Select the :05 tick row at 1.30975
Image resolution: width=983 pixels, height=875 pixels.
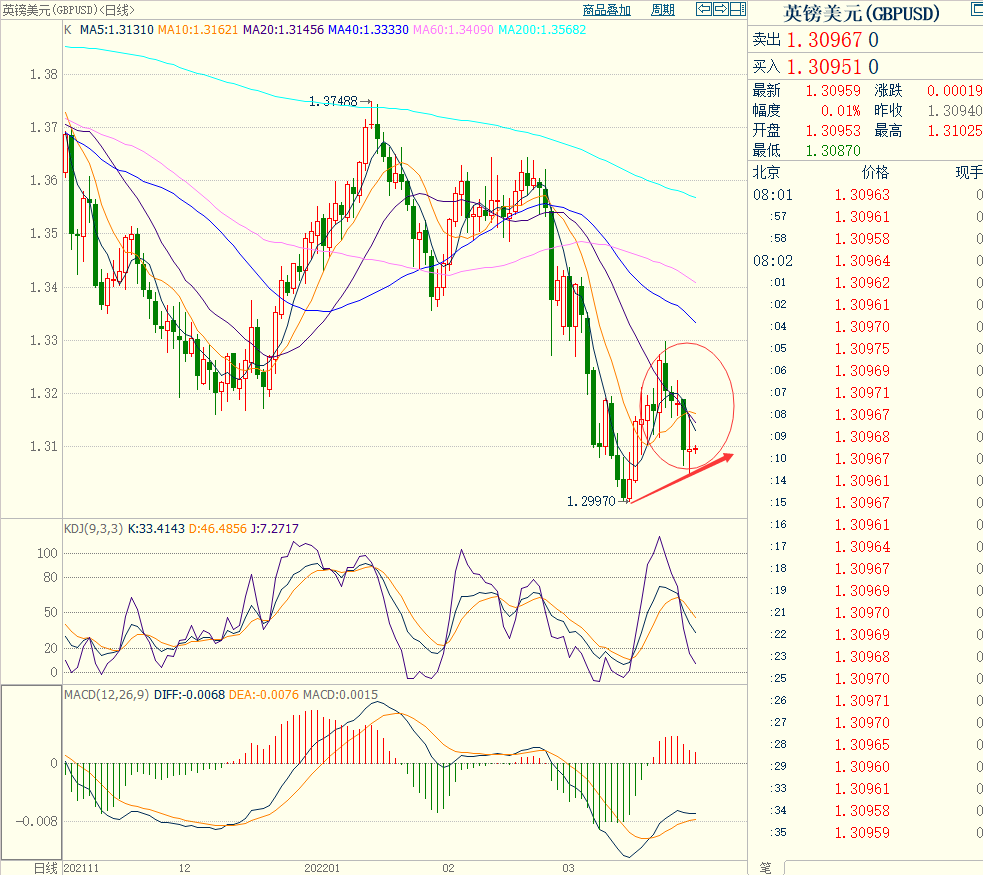coord(865,348)
